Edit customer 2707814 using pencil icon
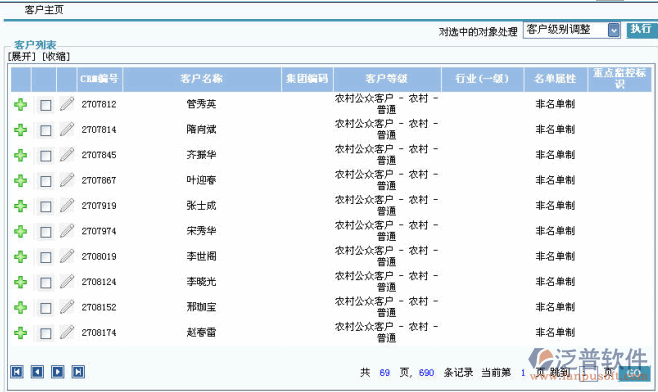 click(67, 129)
